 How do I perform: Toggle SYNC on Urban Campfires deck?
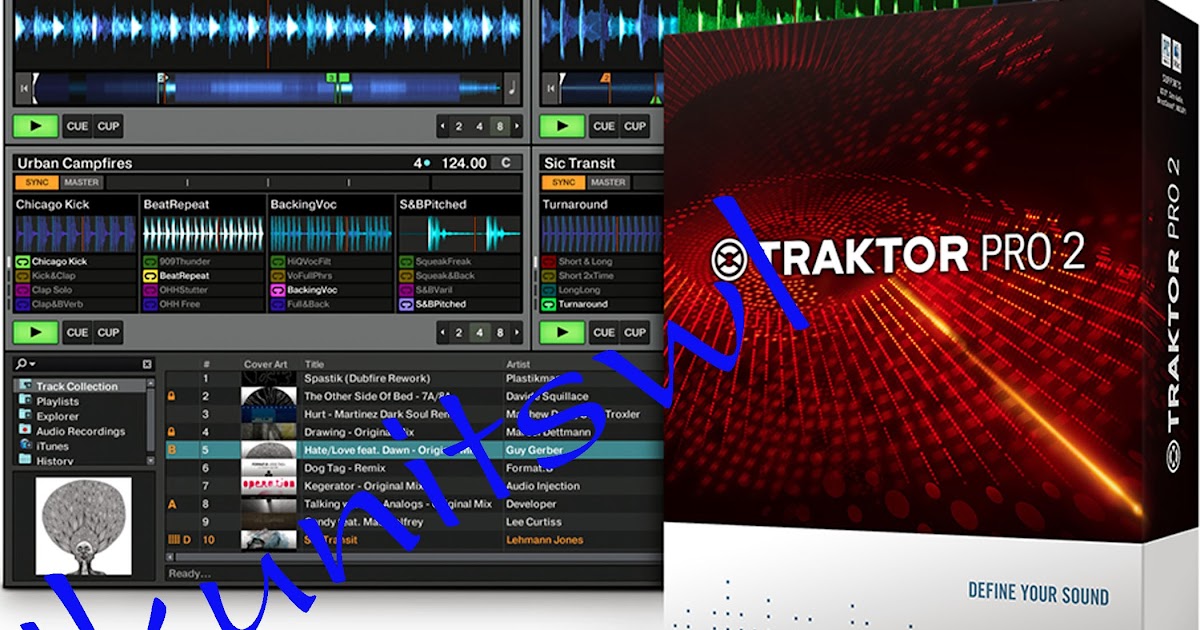(x=36, y=183)
